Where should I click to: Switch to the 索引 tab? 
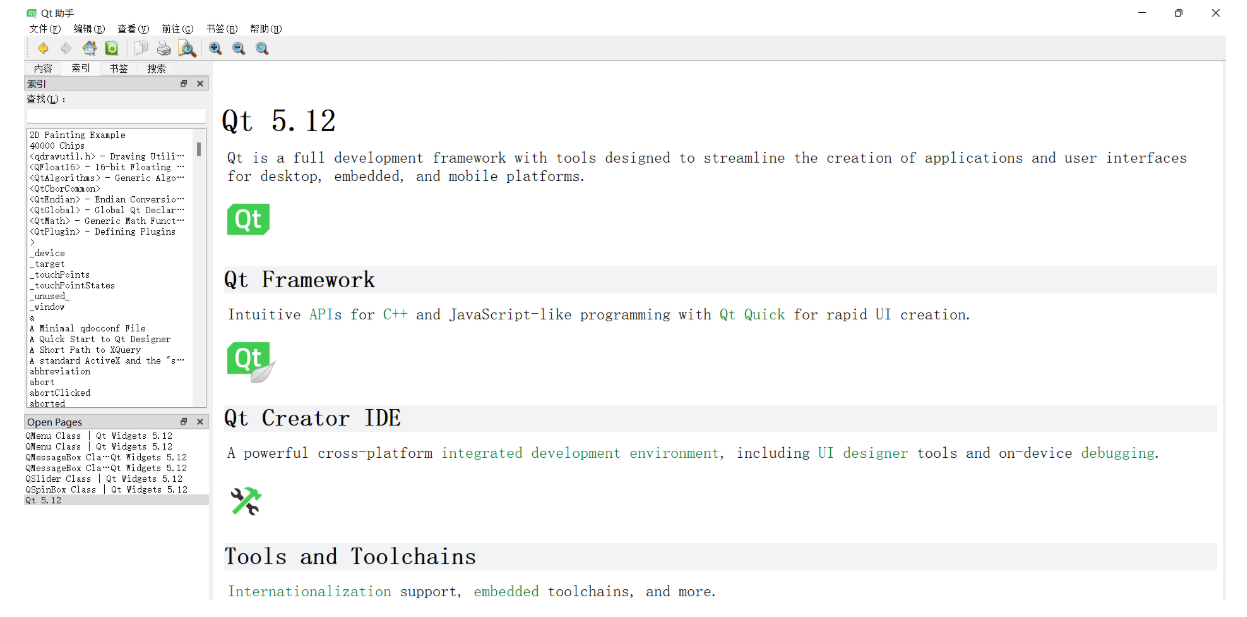[80, 68]
